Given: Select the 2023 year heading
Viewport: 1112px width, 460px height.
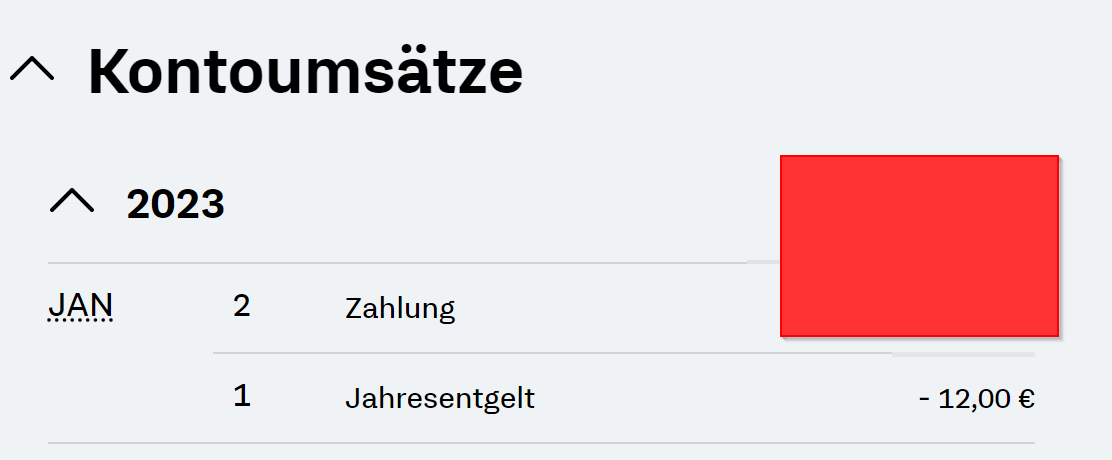Looking at the screenshot, I should tap(175, 204).
